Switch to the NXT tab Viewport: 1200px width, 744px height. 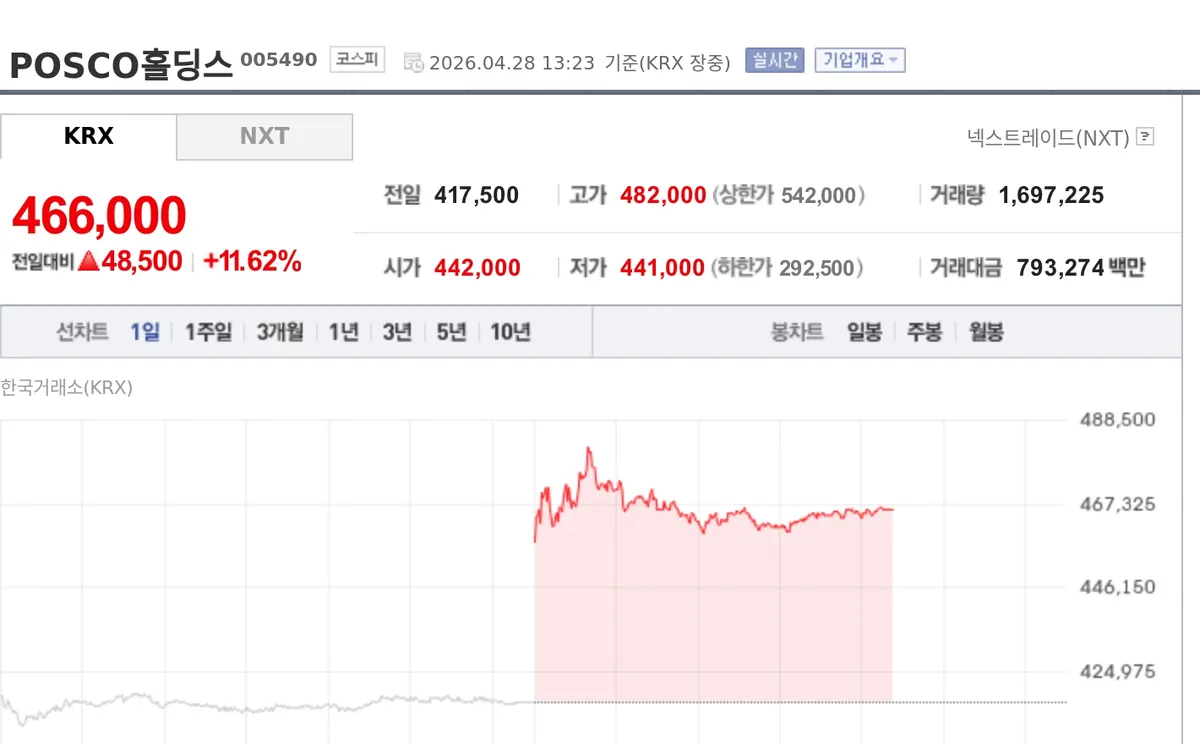pyautogui.click(x=264, y=137)
